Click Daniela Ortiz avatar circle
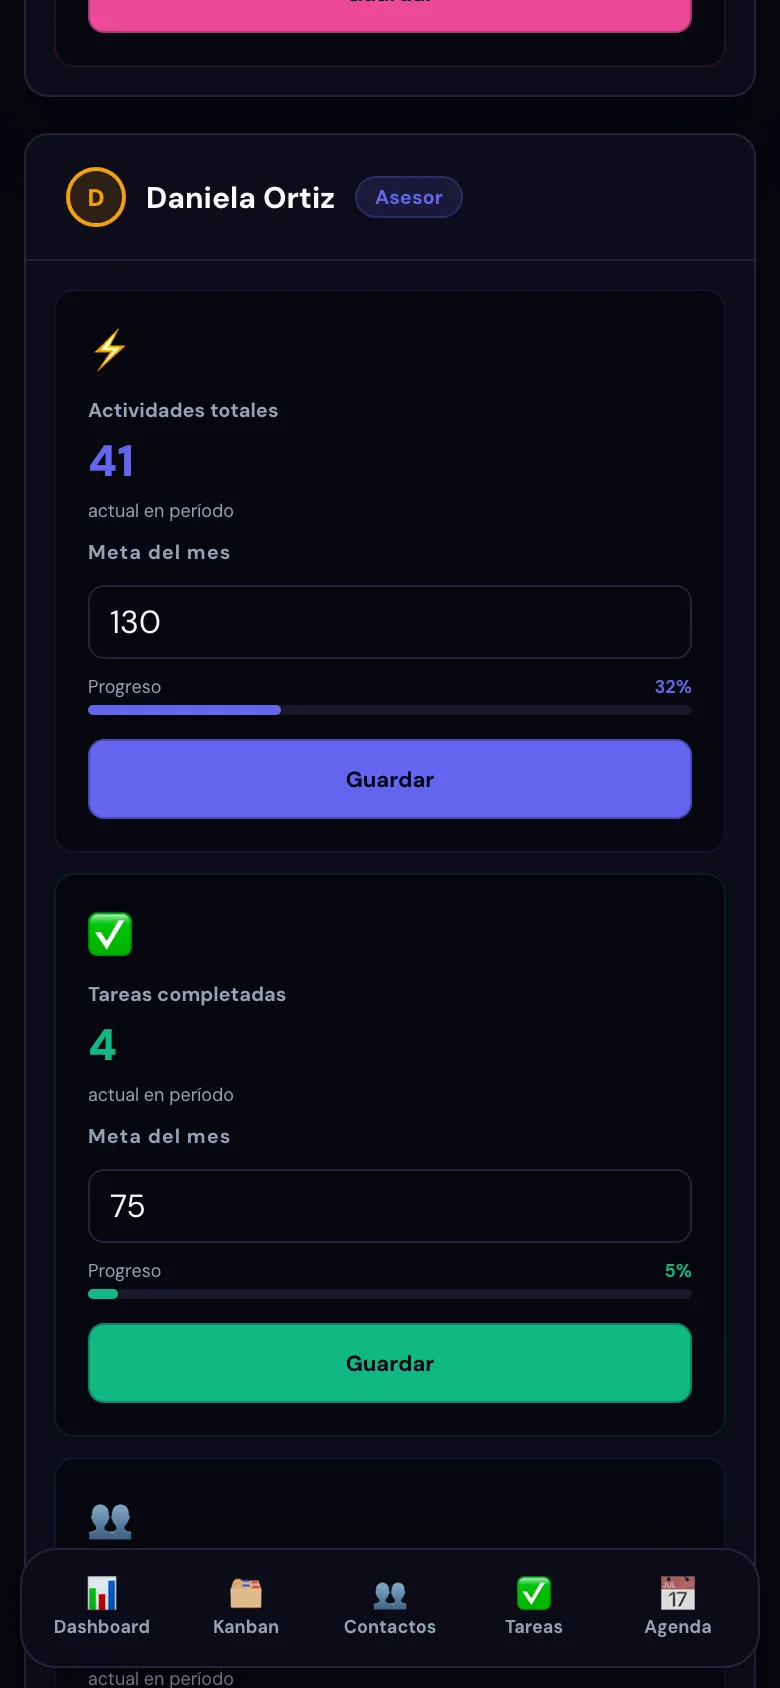The height and width of the screenshot is (1688, 780). point(96,197)
